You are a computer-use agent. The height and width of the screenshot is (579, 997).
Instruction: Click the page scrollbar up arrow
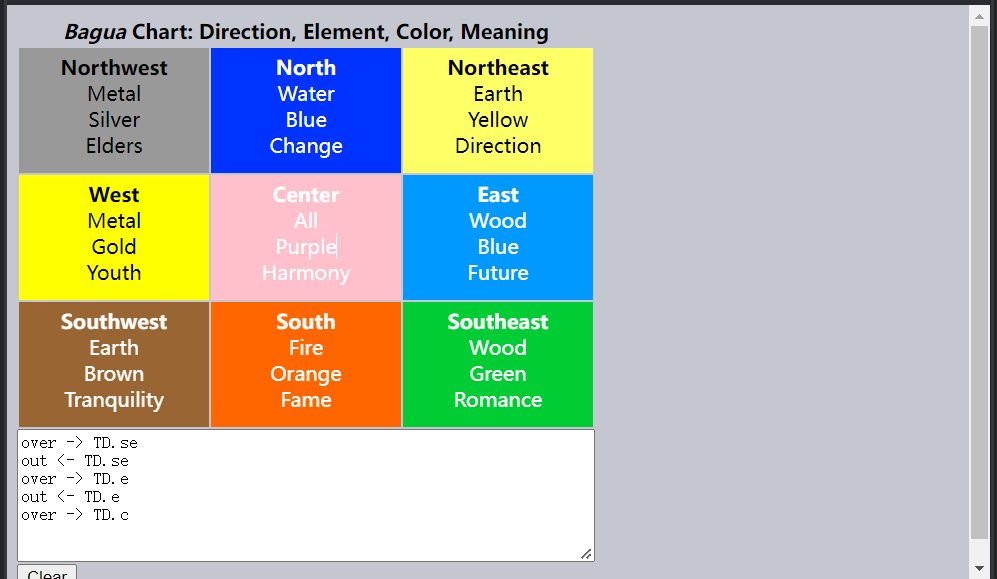point(979,15)
